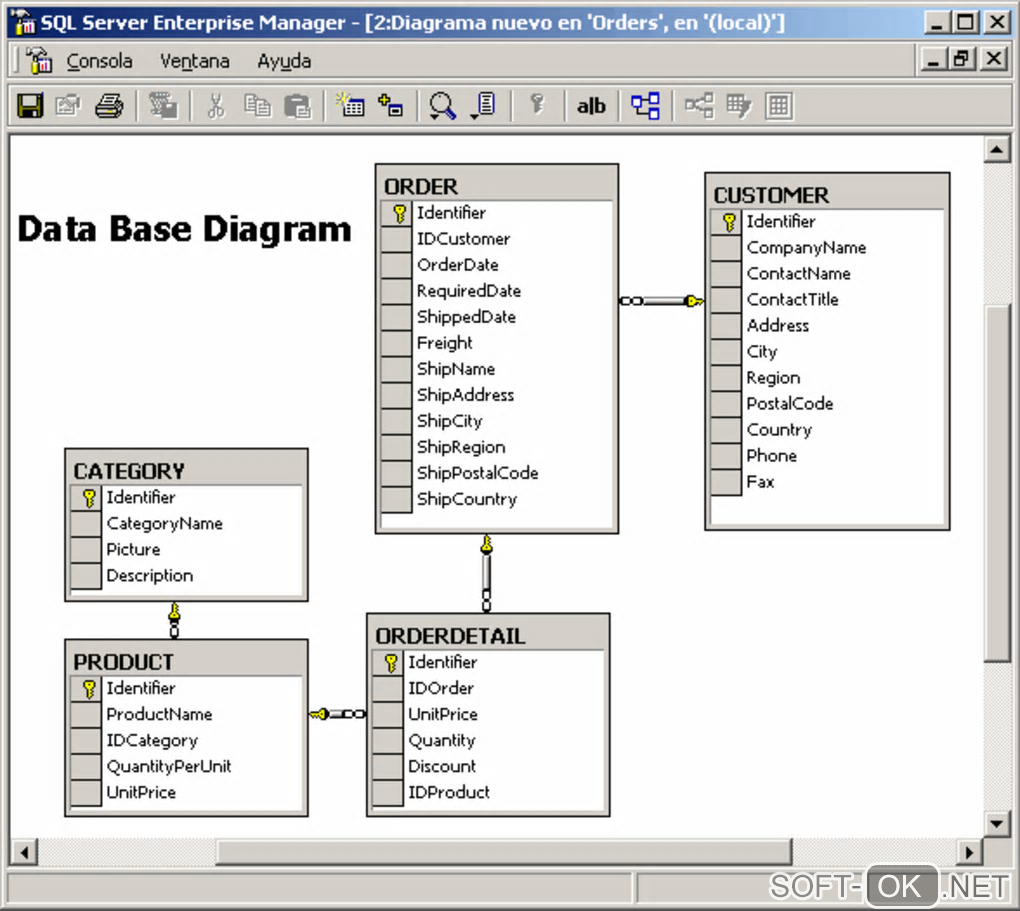Click the Paste toolbar icon
Viewport: 1020px width, 911px height.
298,106
